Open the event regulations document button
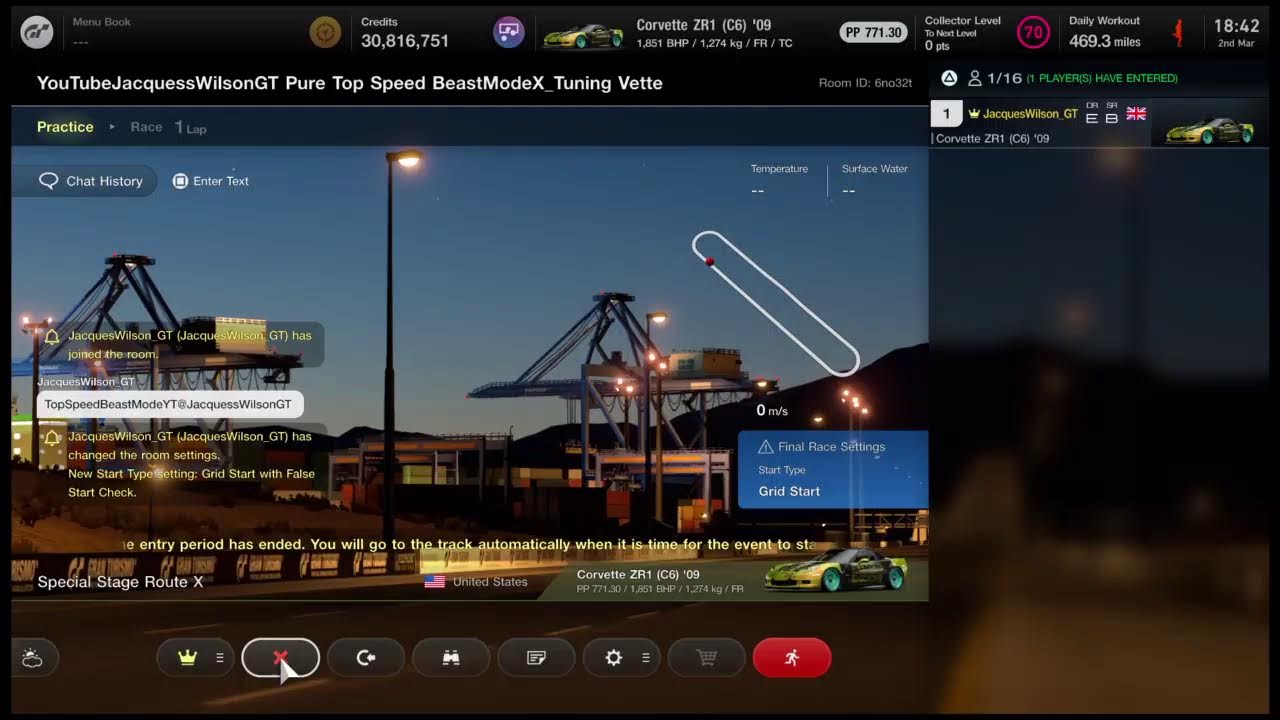 (x=536, y=658)
